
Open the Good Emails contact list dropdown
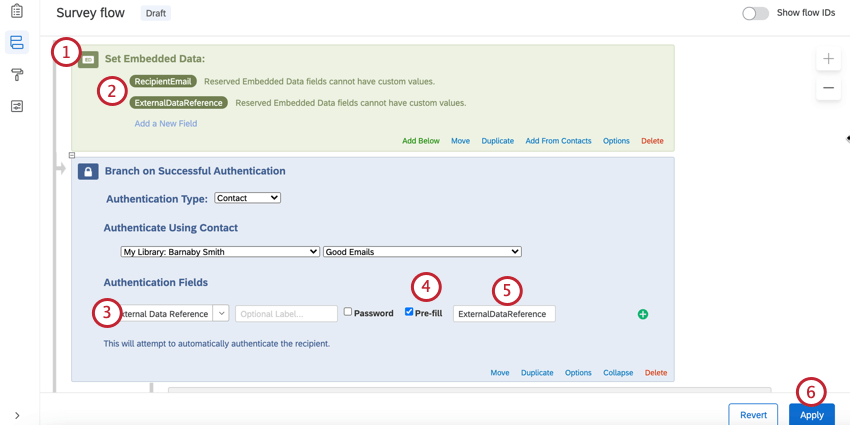[x=422, y=252]
